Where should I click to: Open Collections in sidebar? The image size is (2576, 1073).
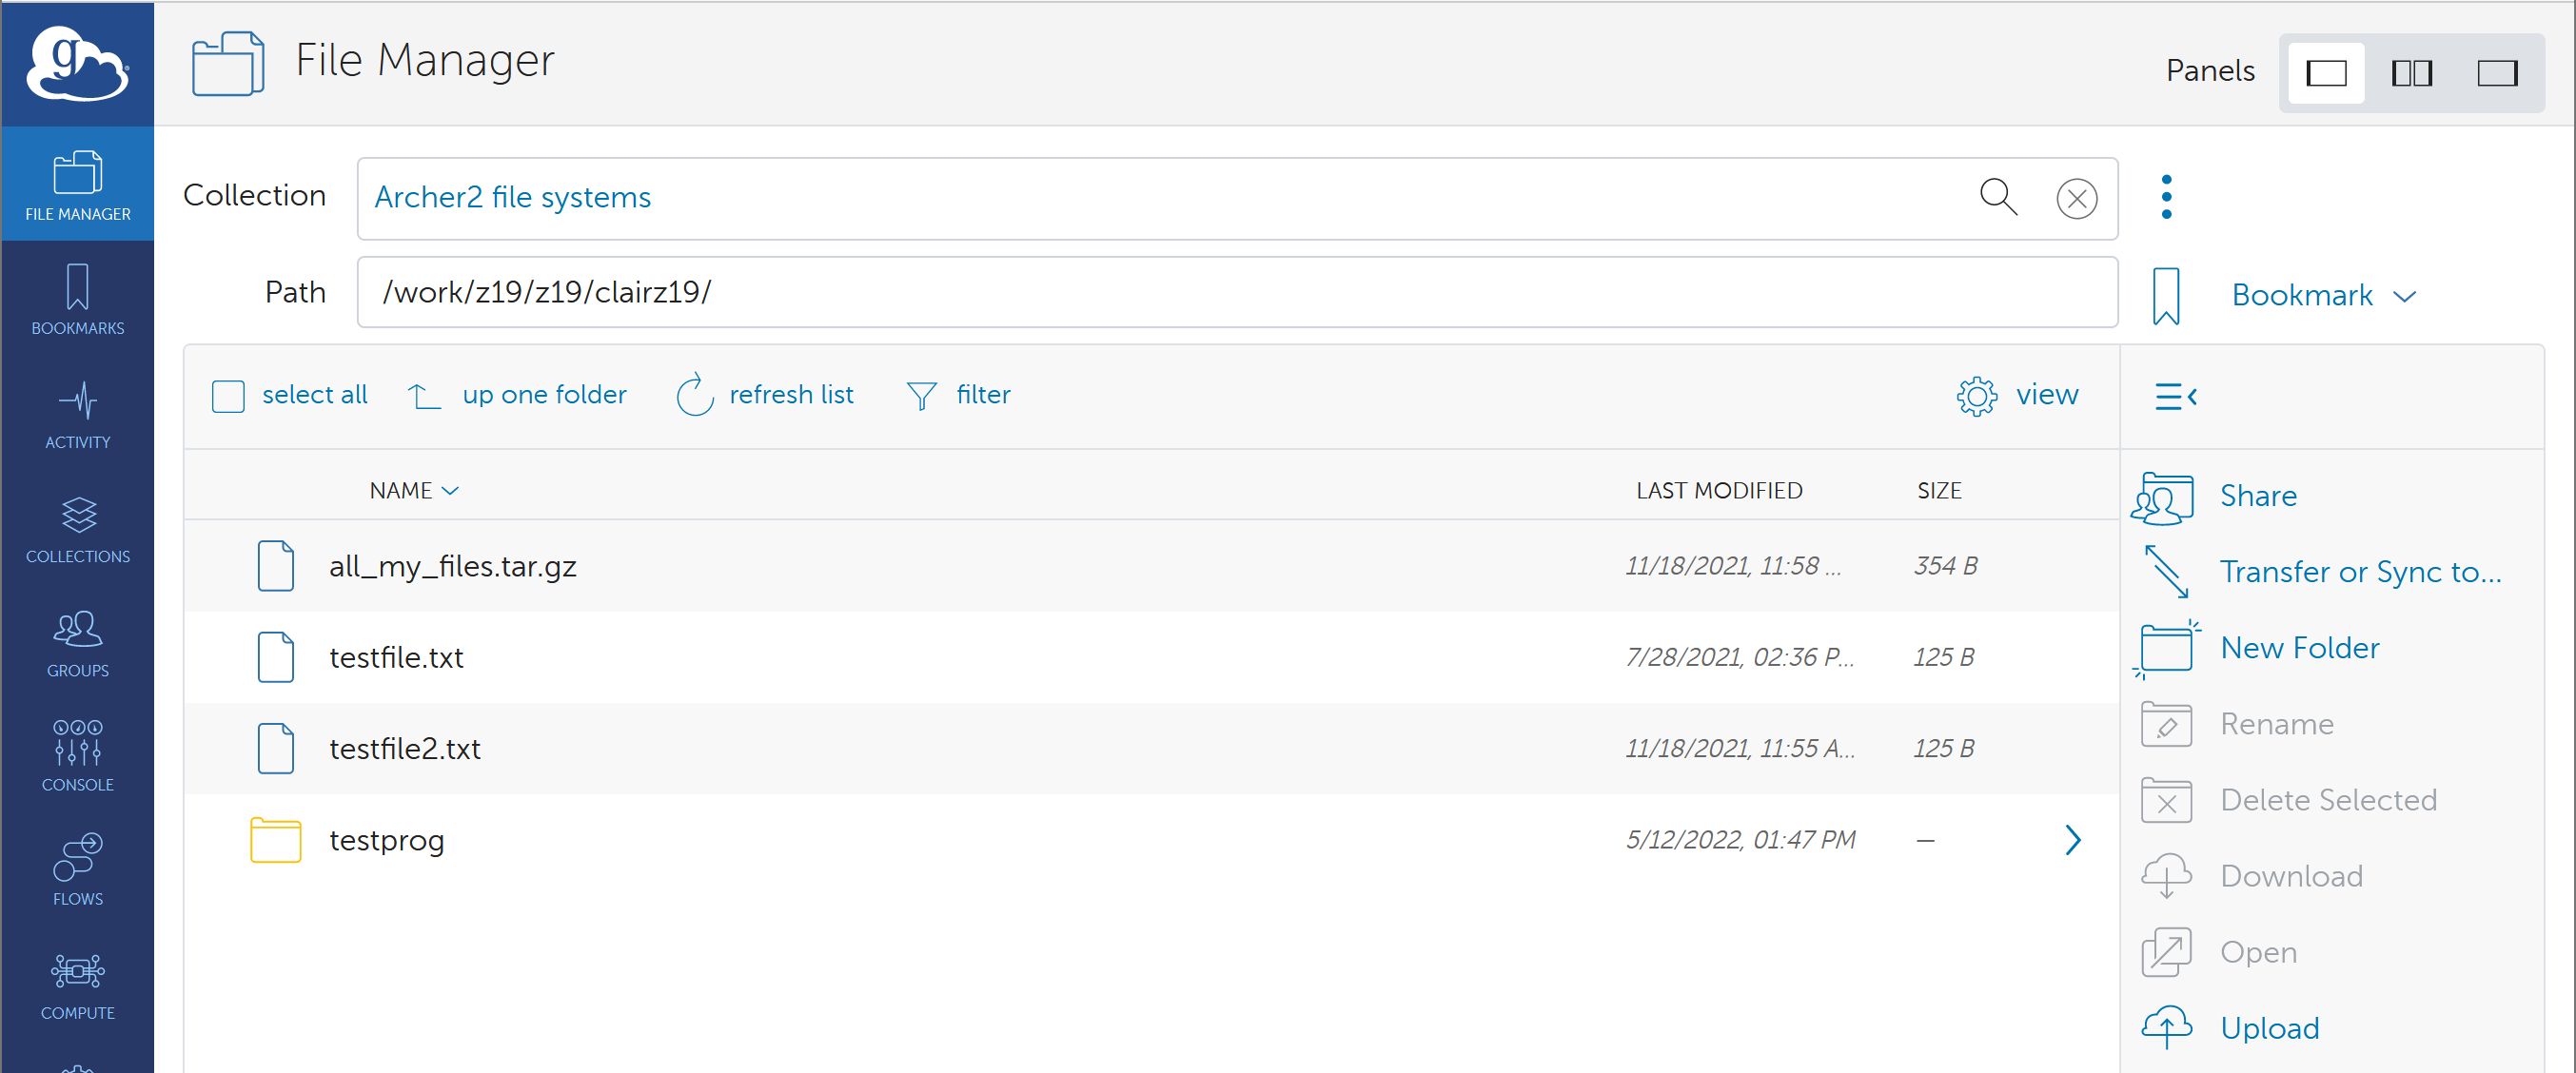pos(77,527)
